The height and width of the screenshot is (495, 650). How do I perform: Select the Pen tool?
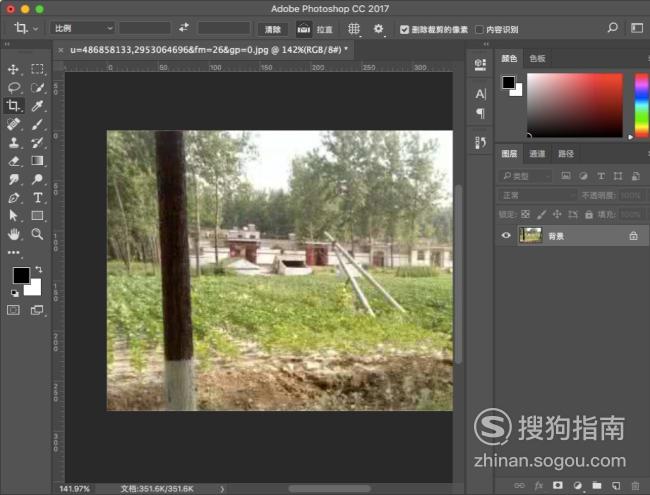coord(13,198)
